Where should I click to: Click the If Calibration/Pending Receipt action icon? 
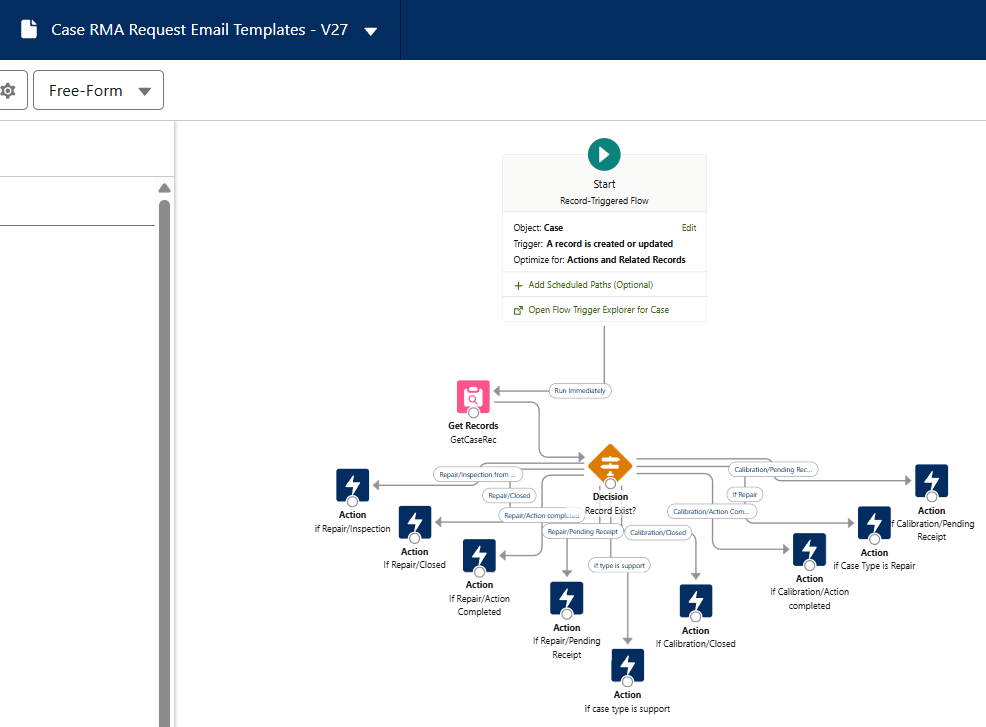pyautogui.click(x=931, y=481)
